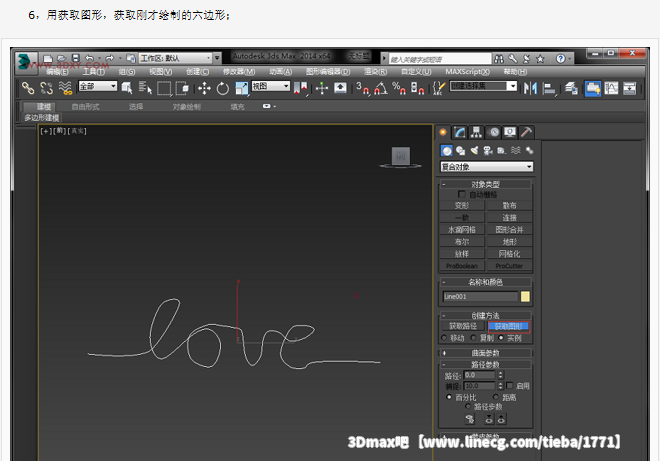This screenshot has height=461, width=660.
Task: Activate the Select Object arrow tool
Action: [x=126, y=88]
